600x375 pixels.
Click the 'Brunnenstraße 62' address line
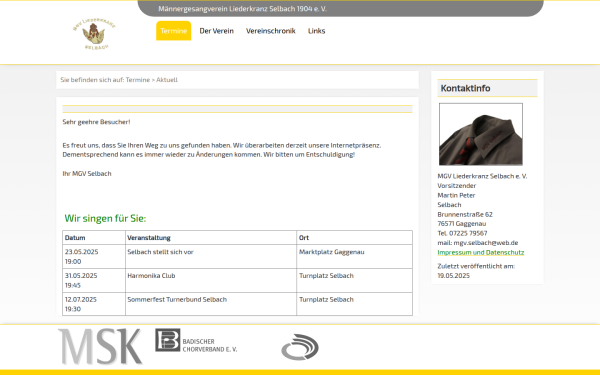point(465,214)
